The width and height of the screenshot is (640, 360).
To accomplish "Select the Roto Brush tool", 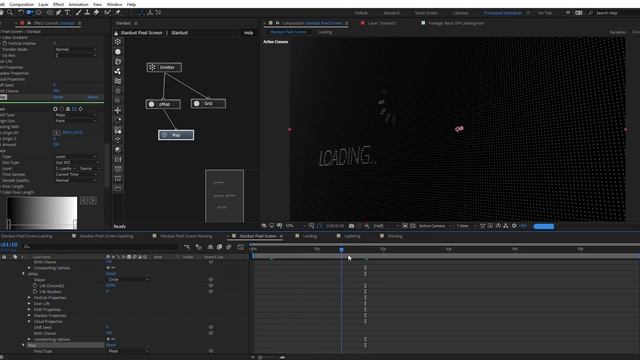I will click(107, 13).
